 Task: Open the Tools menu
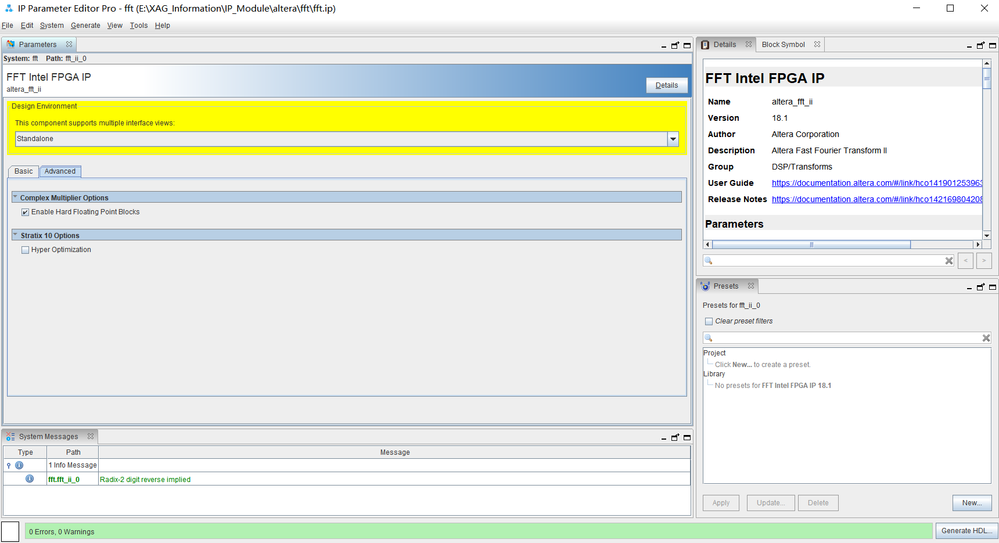coord(138,25)
